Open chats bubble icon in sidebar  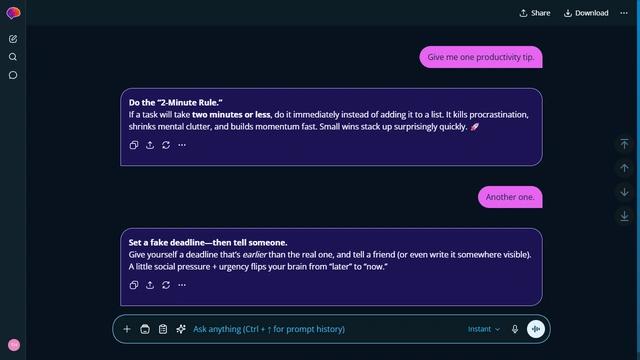click(x=13, y=75)
